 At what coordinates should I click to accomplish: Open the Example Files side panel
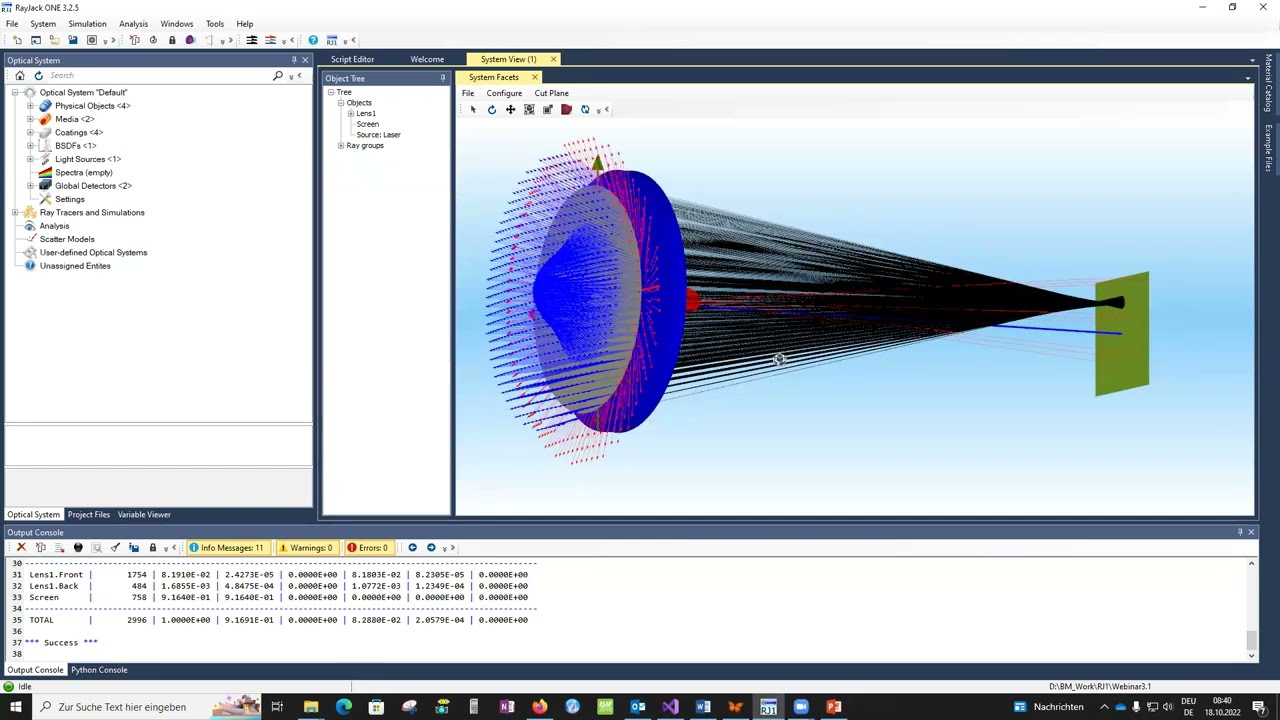1268,148
